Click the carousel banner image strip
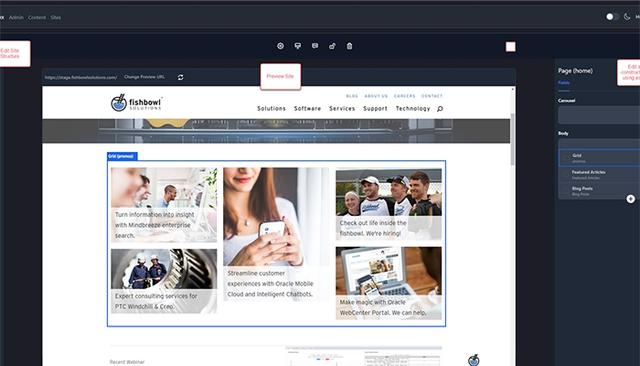640x366 pixels. coord(276,131)
